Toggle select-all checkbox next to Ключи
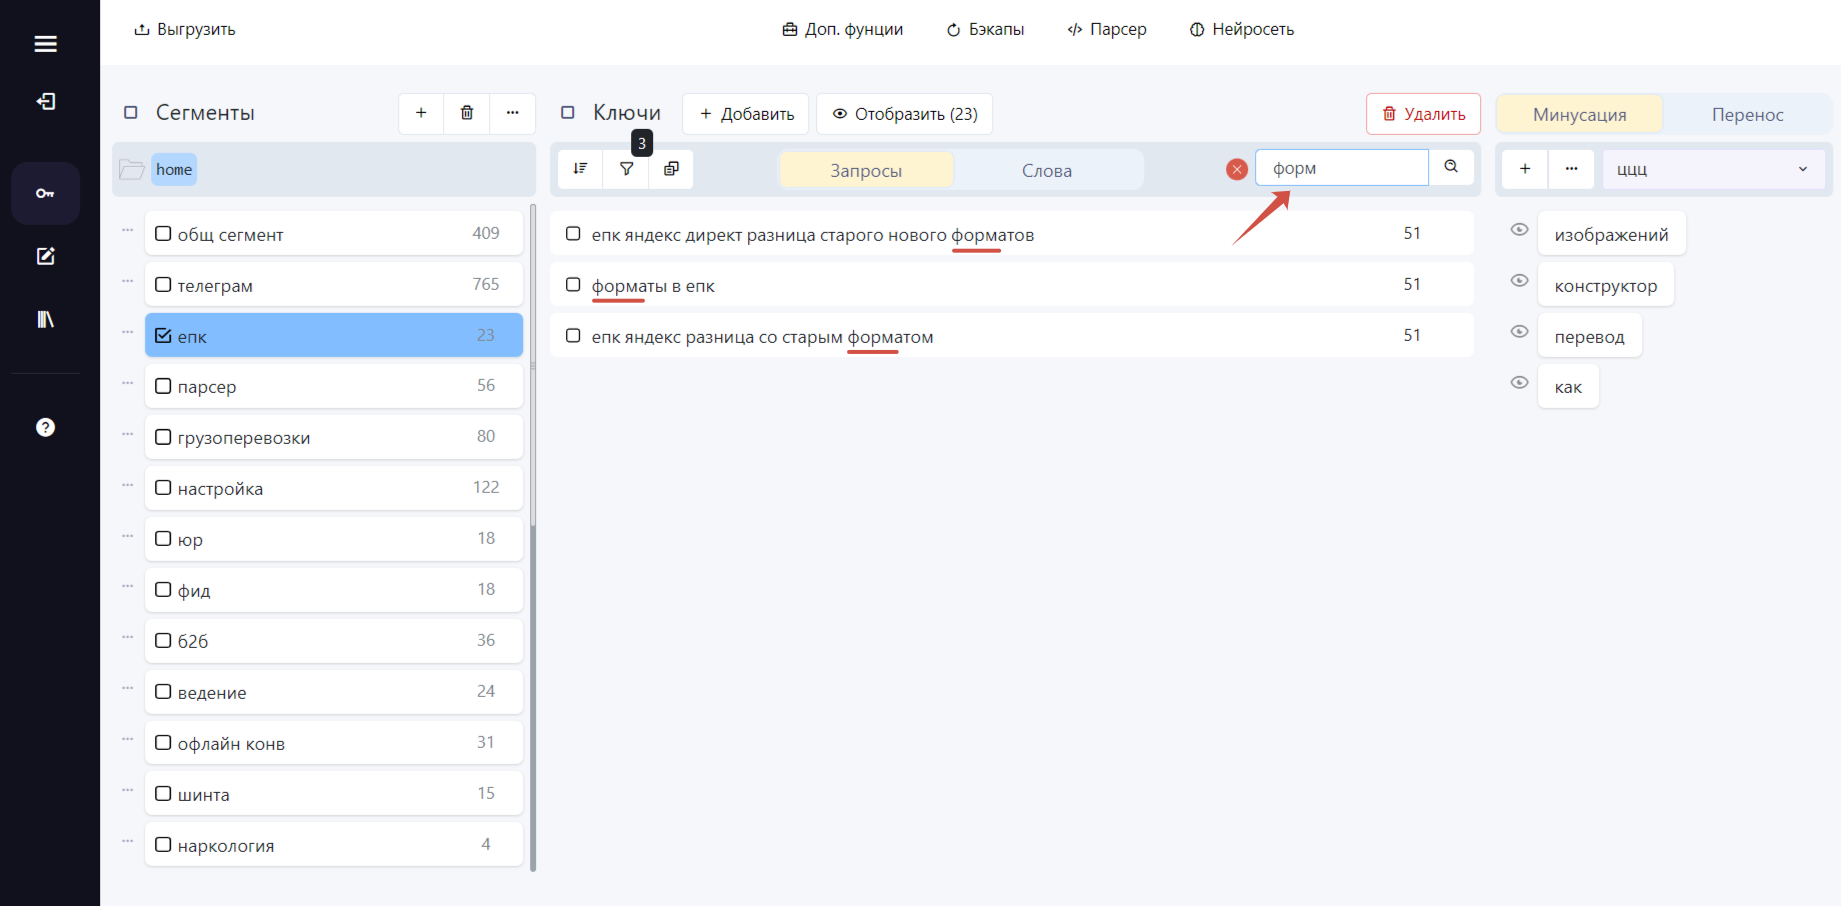 pos(568,113)
